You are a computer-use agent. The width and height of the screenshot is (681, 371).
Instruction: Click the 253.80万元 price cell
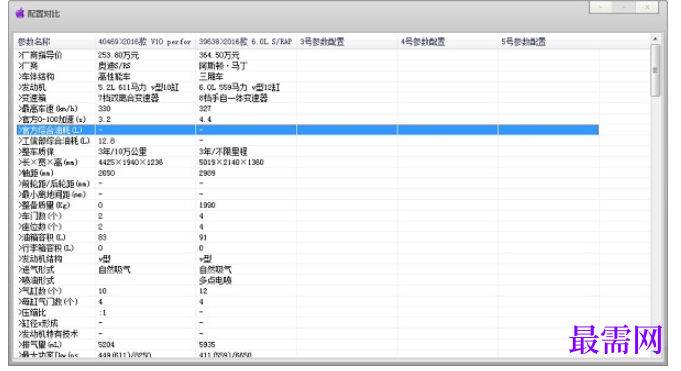point(118,55)
